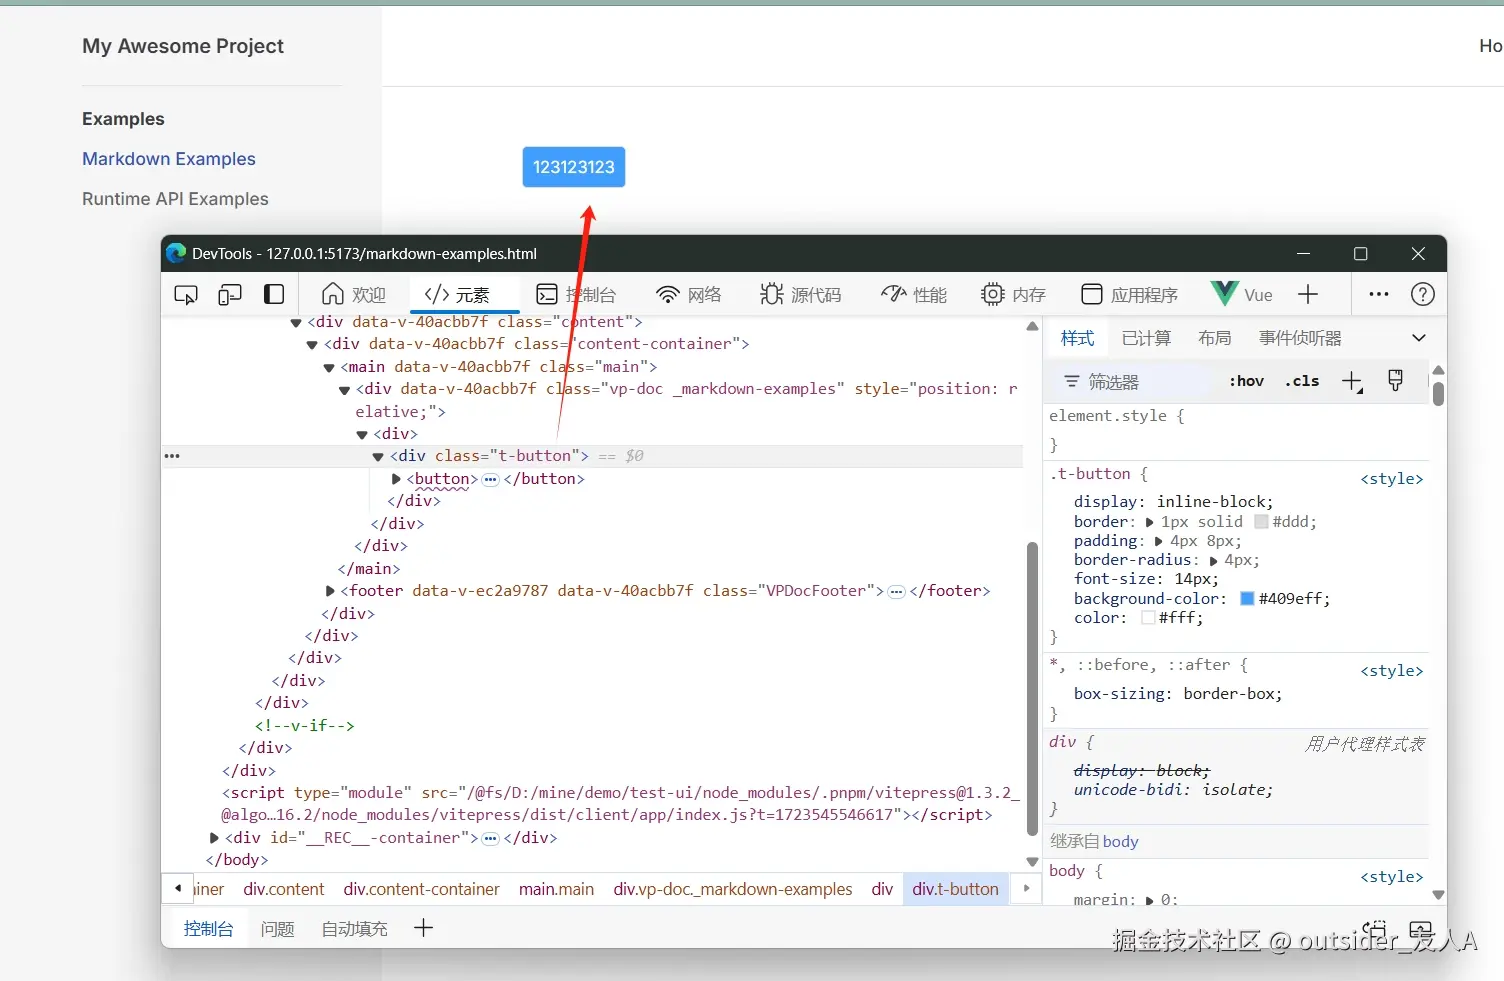Screen dimensions: 1504x981
Task: Open the body rule style source link
Action: pos(1391,877)
